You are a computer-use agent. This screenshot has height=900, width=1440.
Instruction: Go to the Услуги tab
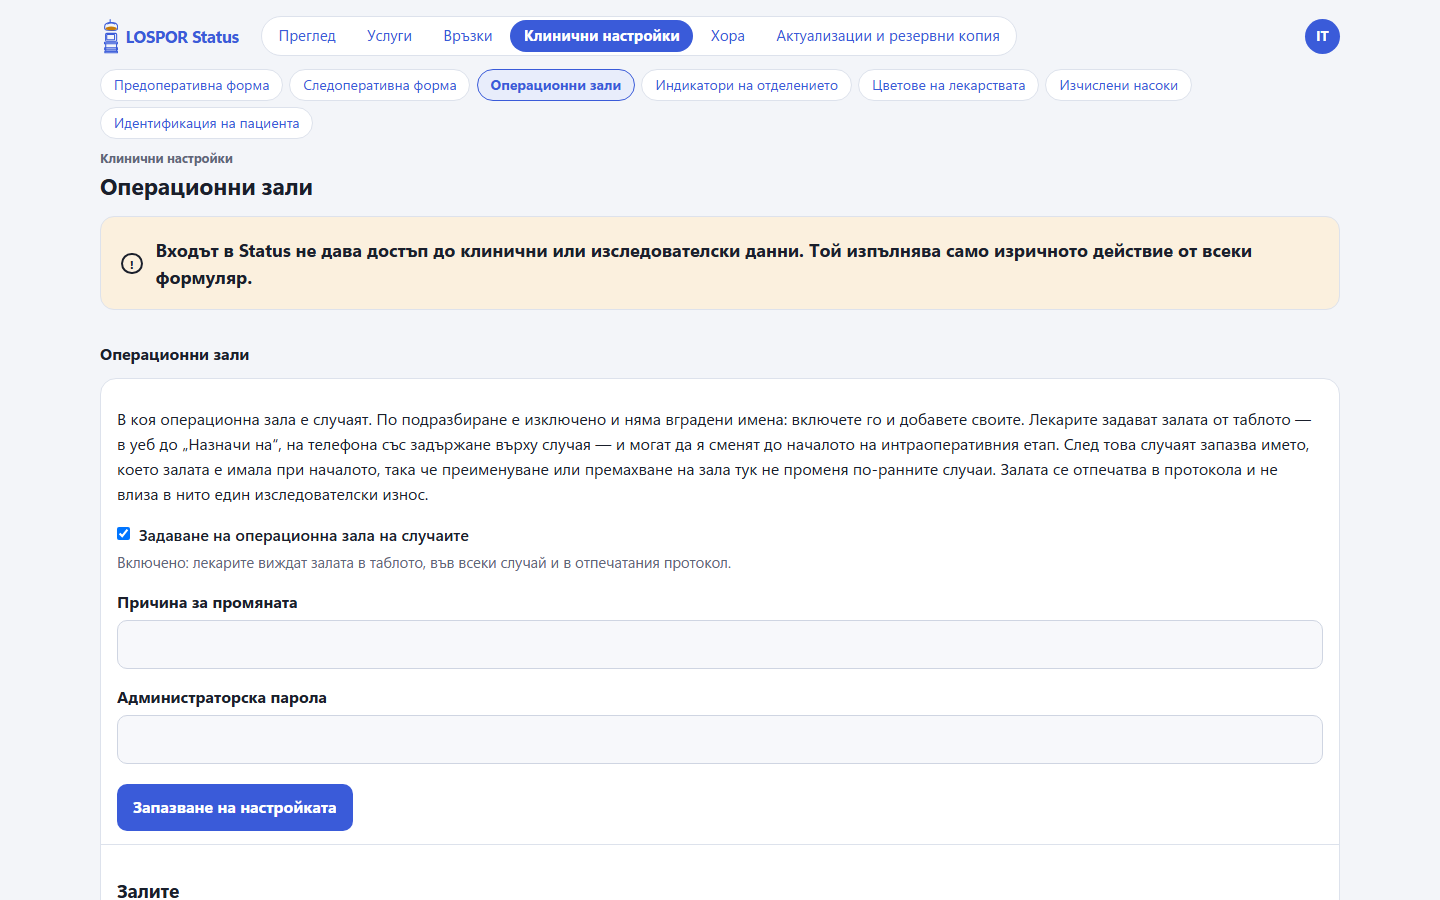[389, 36]
